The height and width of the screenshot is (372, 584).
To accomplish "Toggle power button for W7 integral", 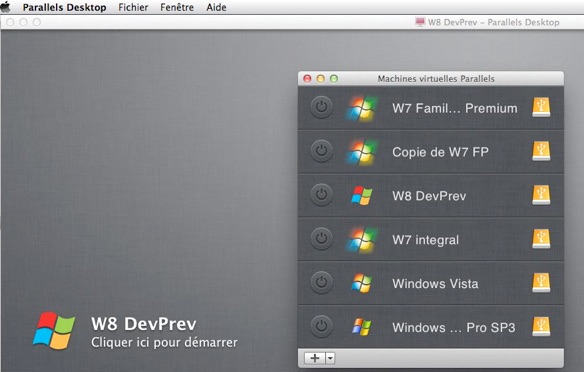I will pyautogui.click(x=321, y=239).
